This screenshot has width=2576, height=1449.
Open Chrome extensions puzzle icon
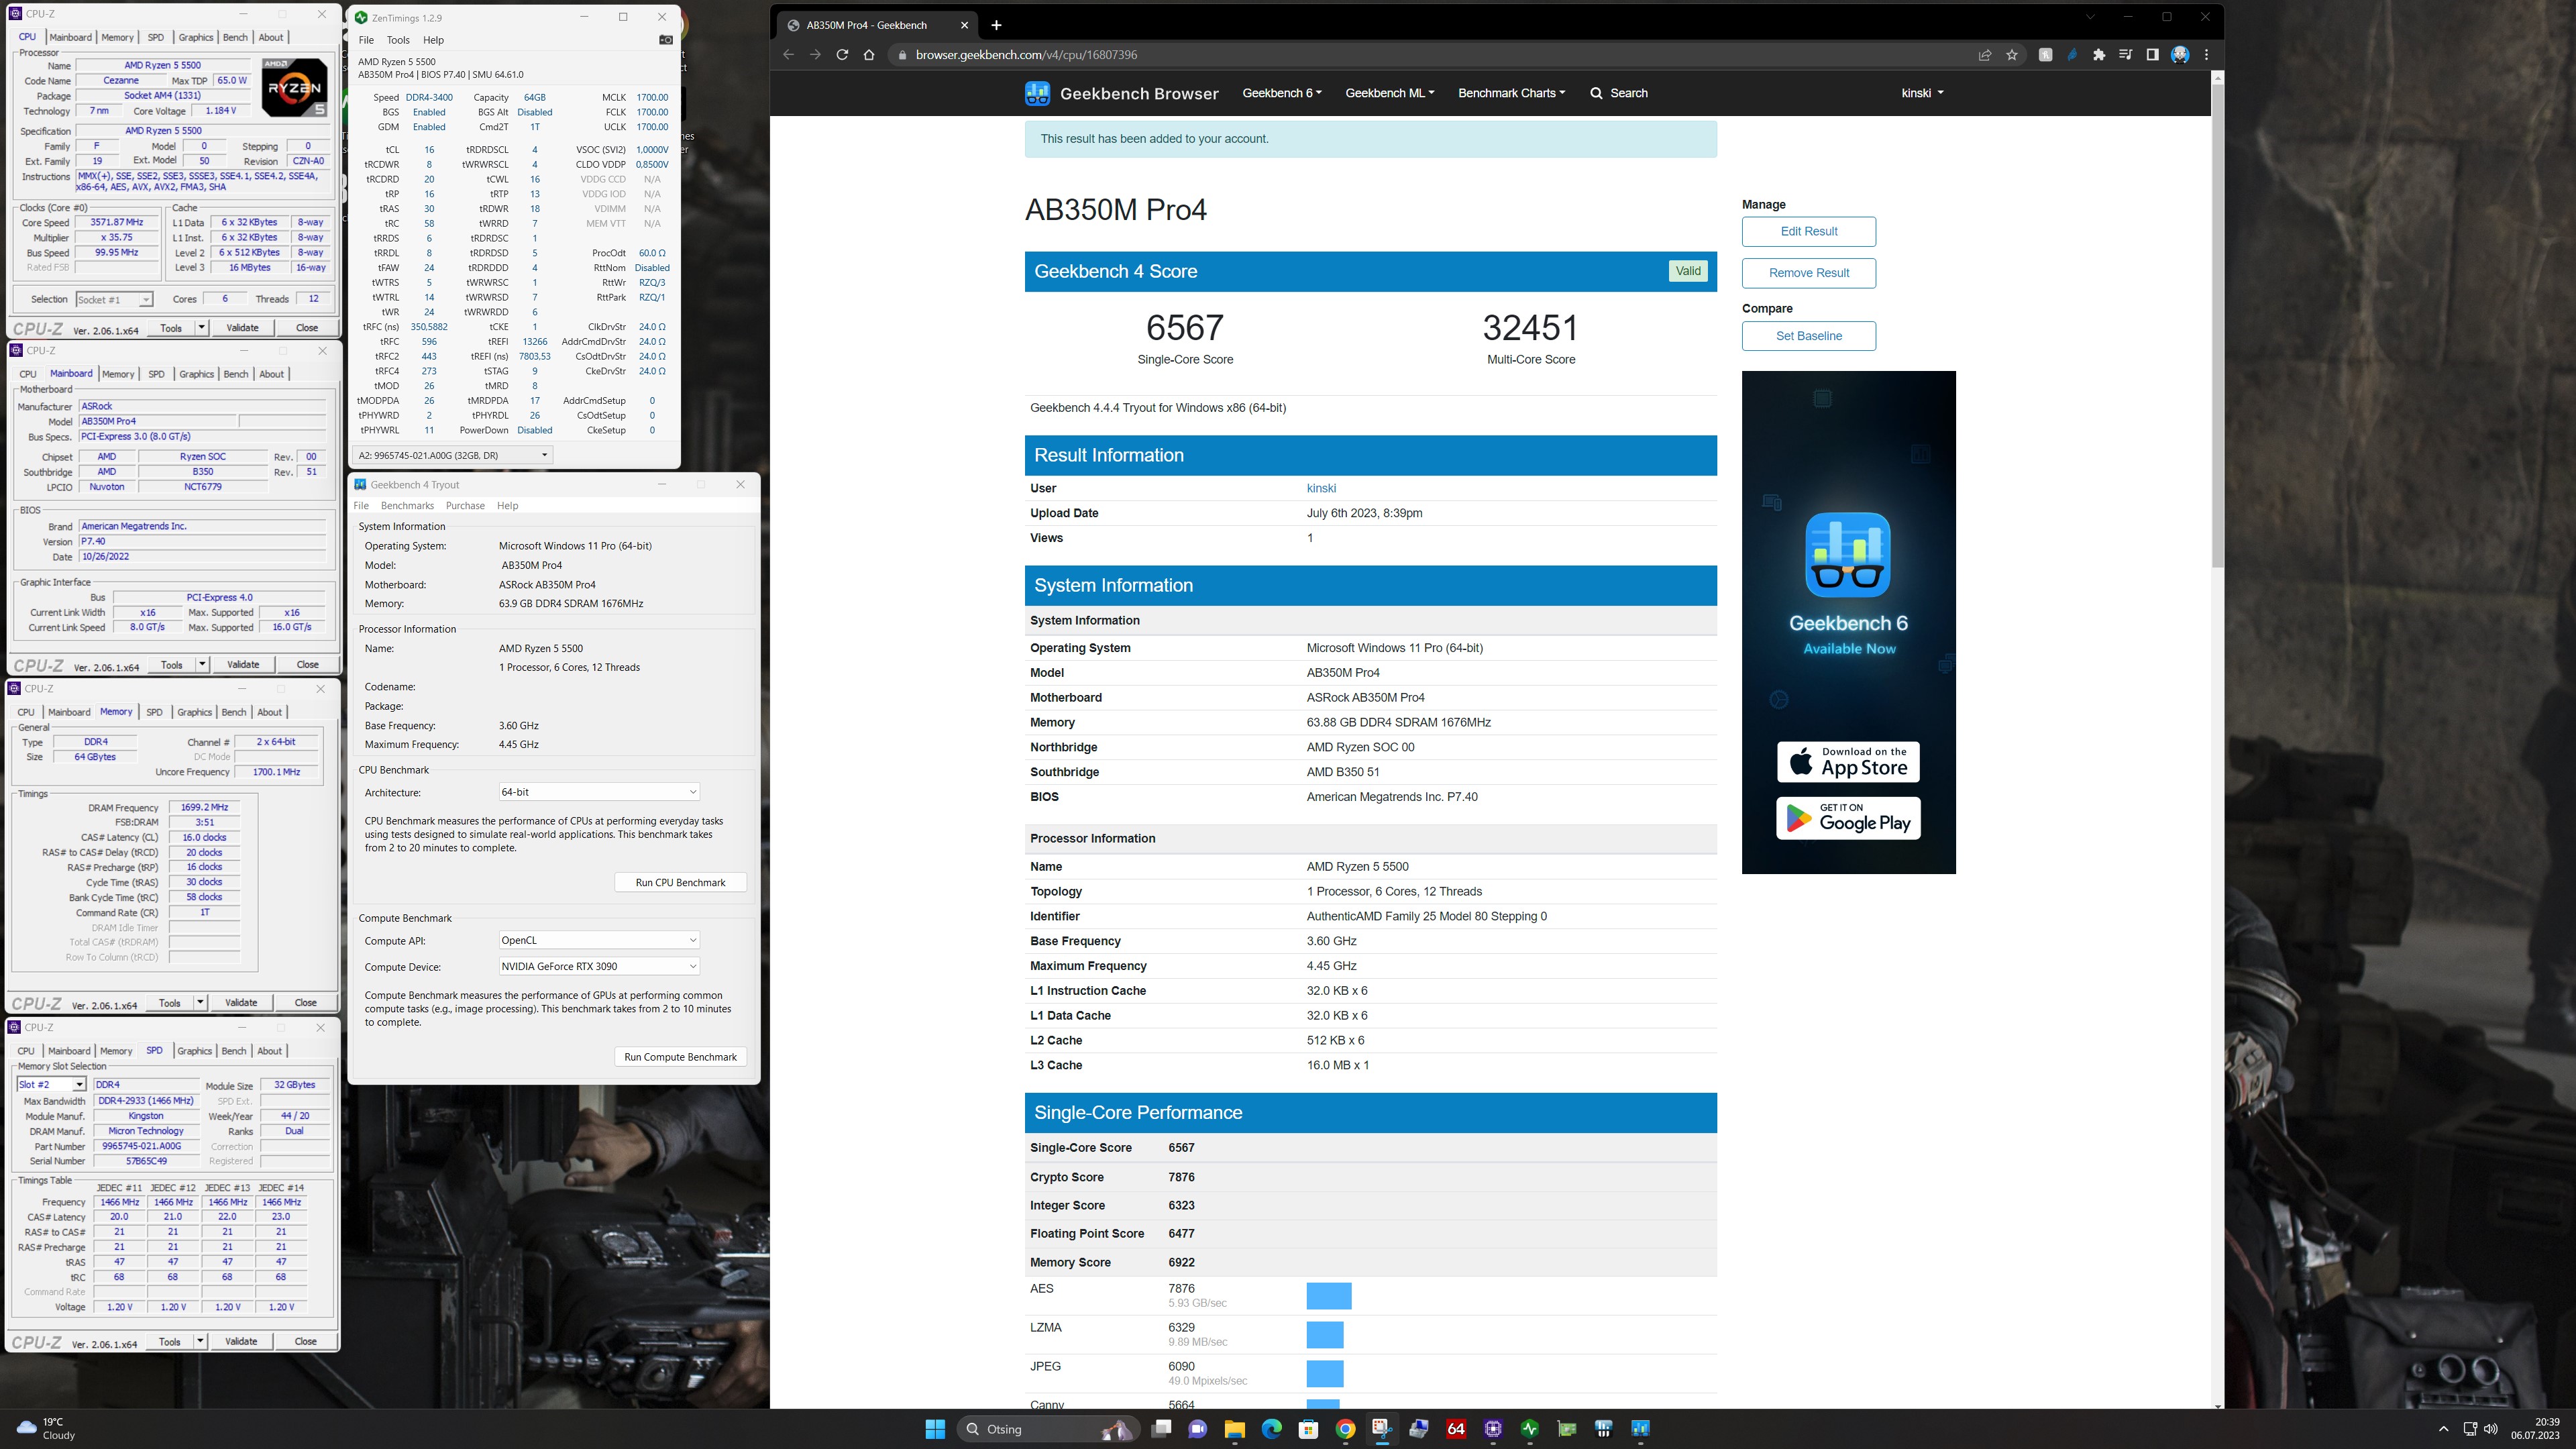click(2099, 55)
